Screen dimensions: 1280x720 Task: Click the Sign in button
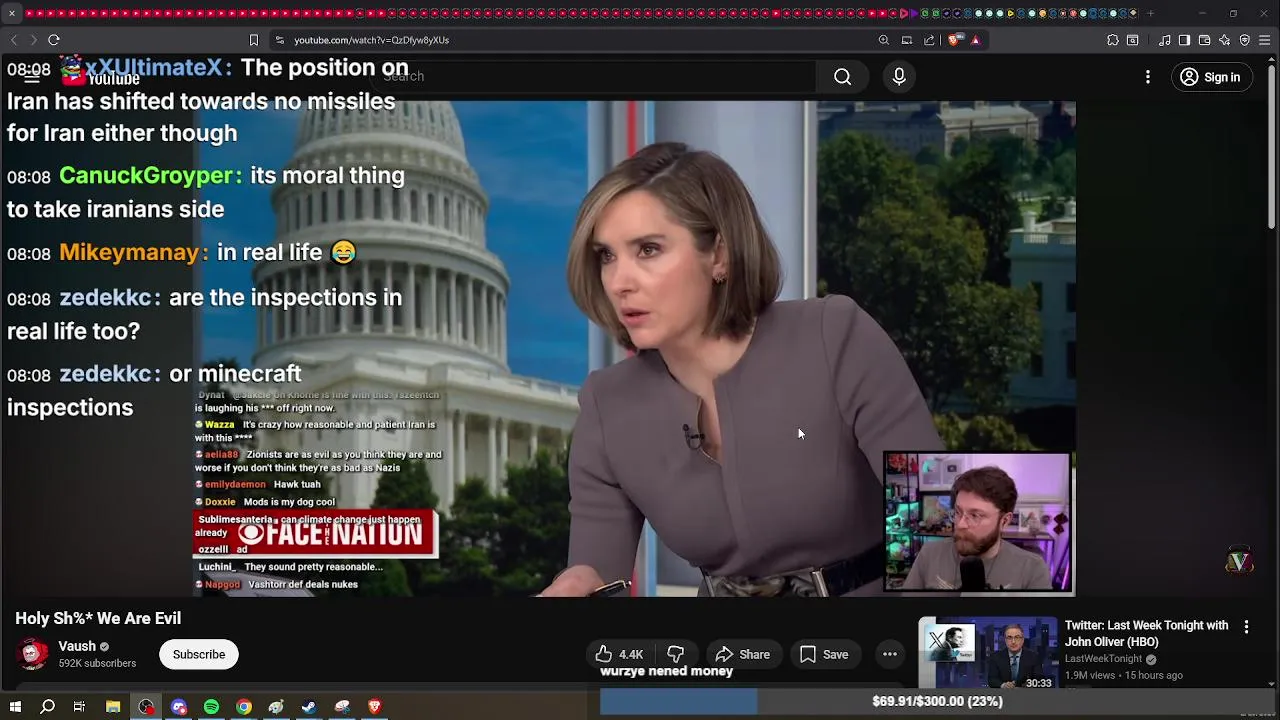[1210, 77]
